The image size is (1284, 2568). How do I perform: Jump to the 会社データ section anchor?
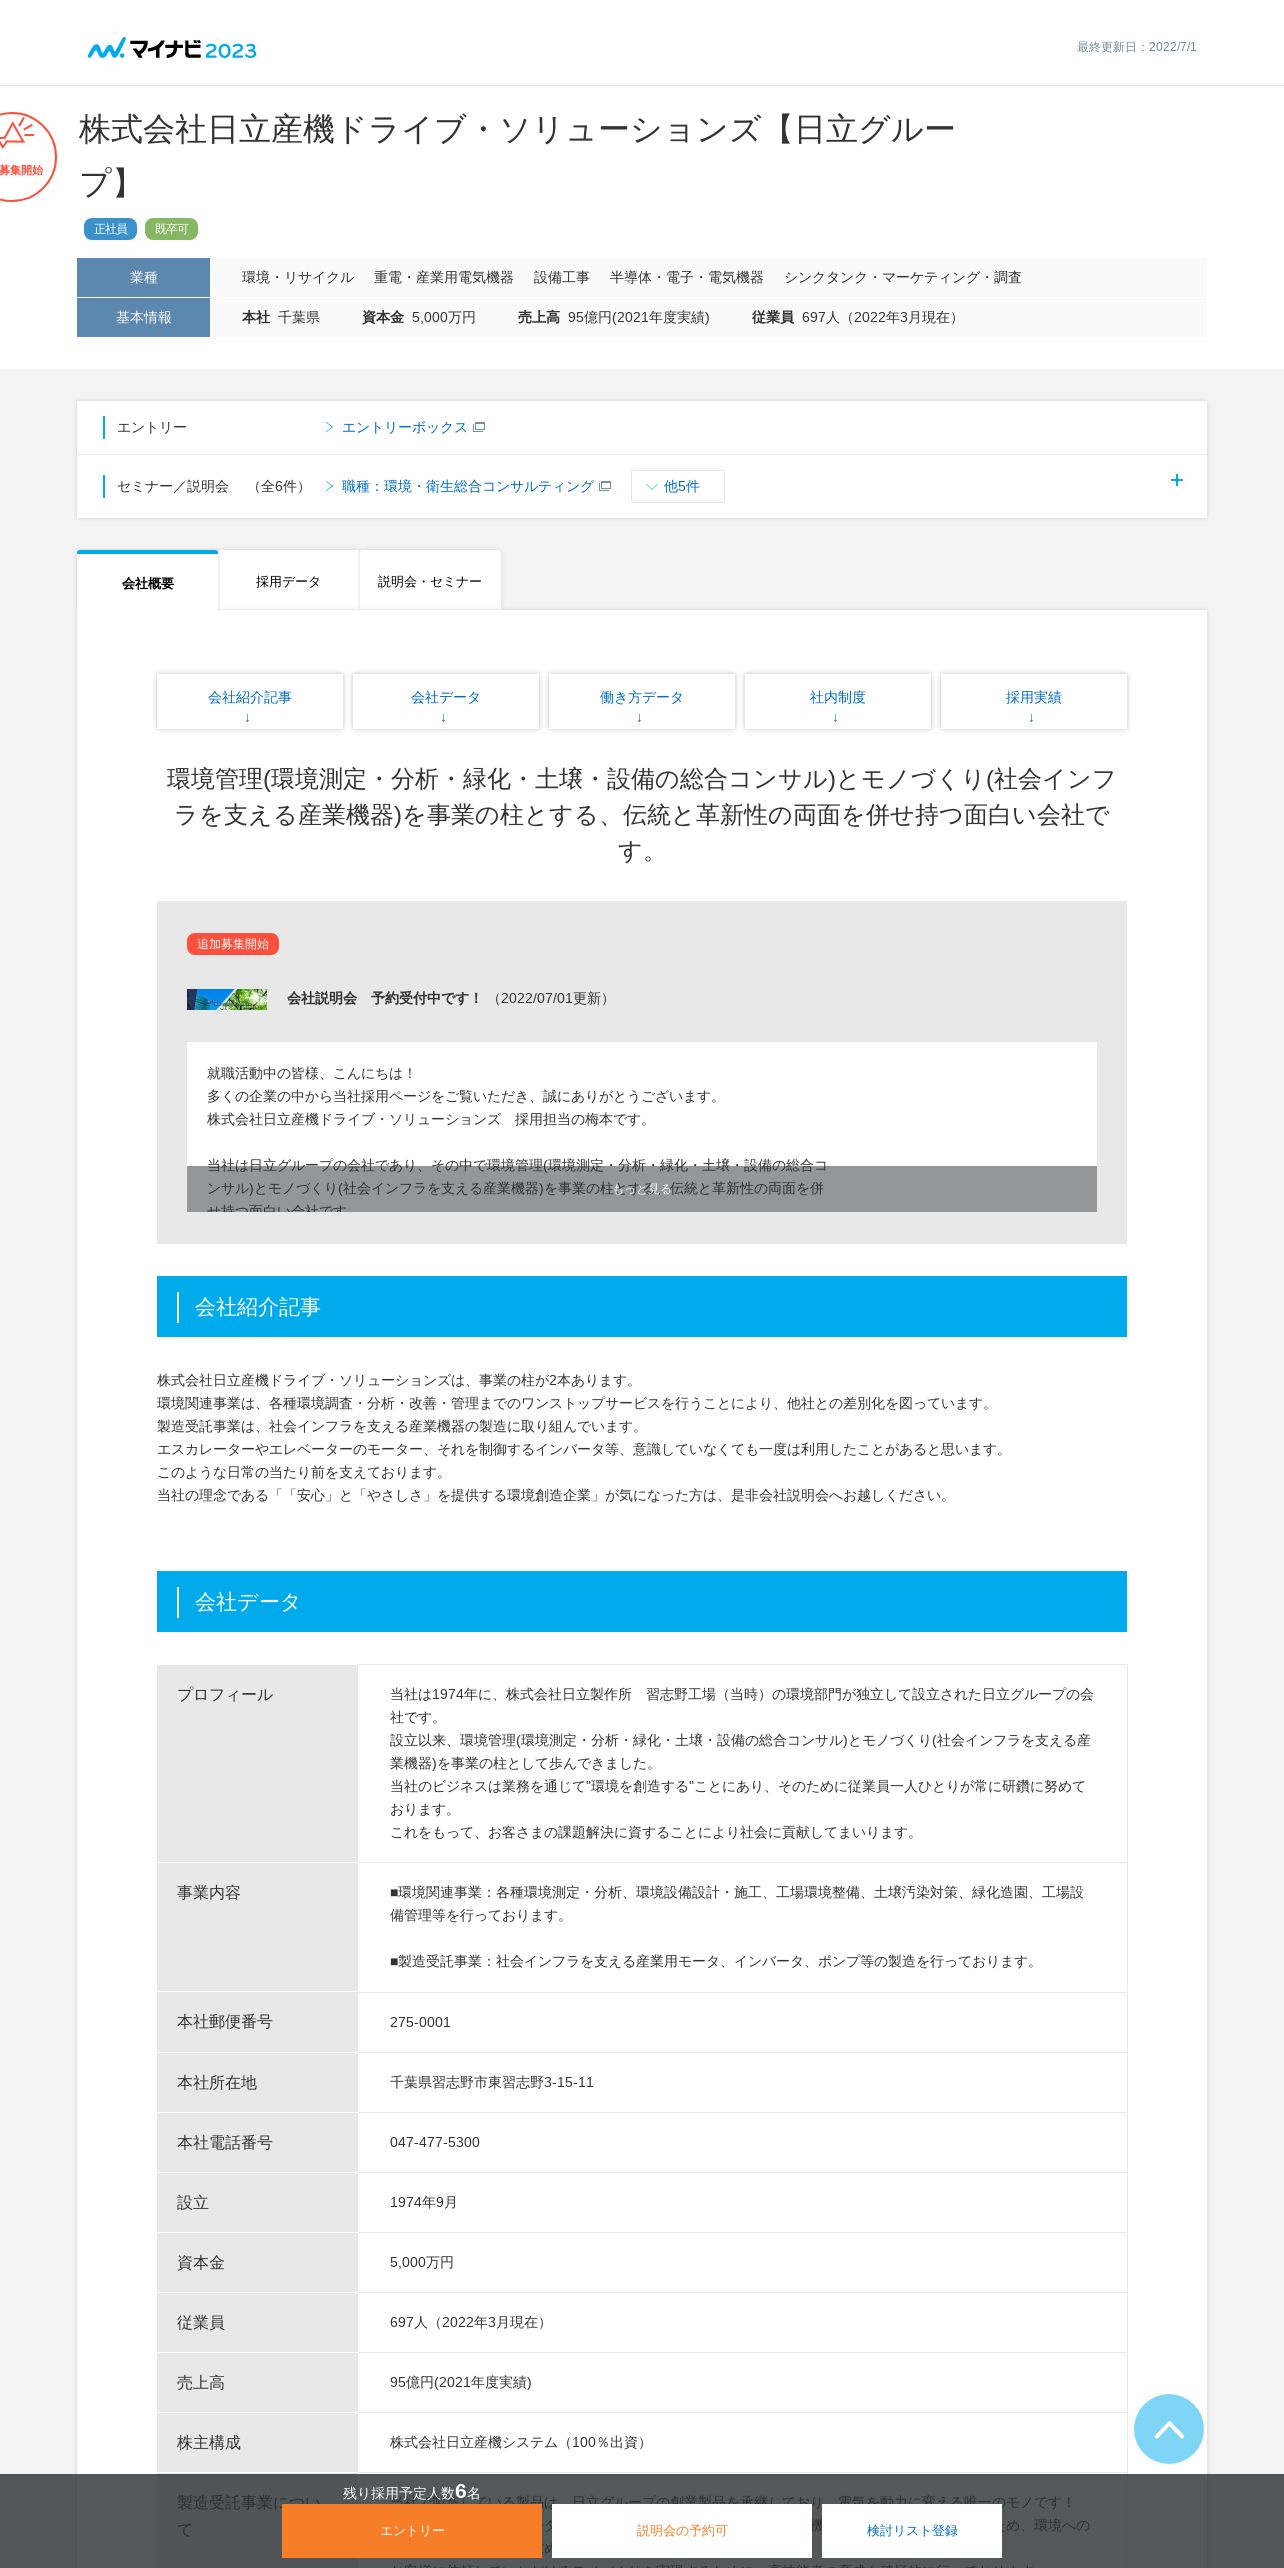(x=446, y=702)
